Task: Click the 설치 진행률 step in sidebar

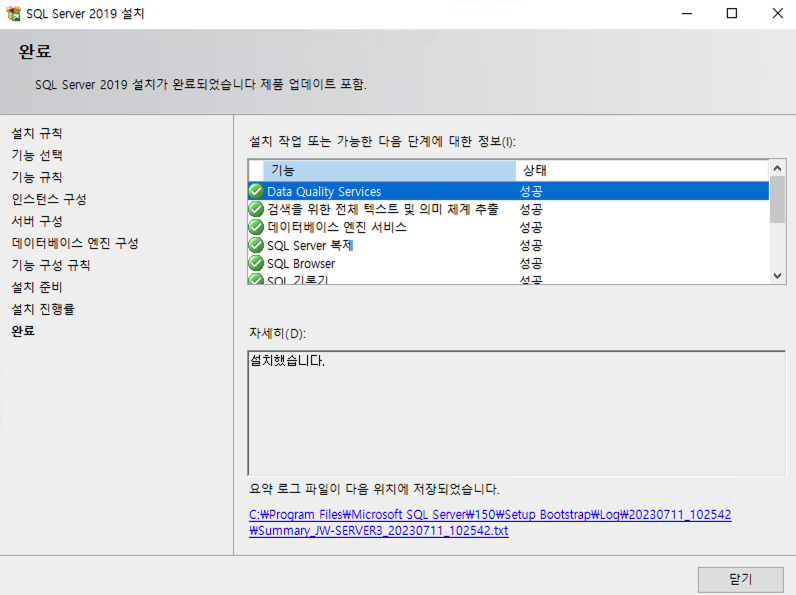Action: coord(43,309)
